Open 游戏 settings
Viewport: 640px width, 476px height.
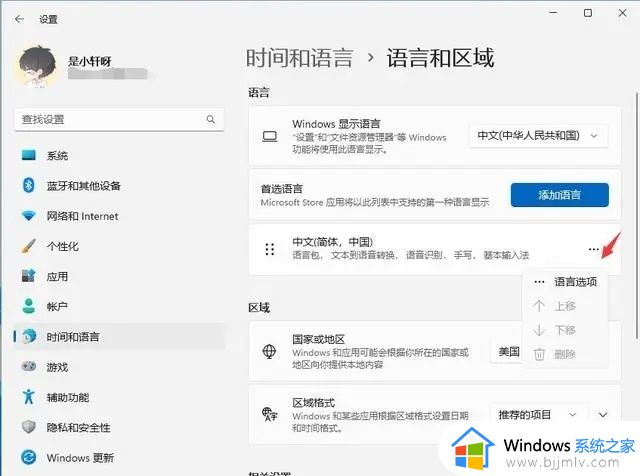119,367
